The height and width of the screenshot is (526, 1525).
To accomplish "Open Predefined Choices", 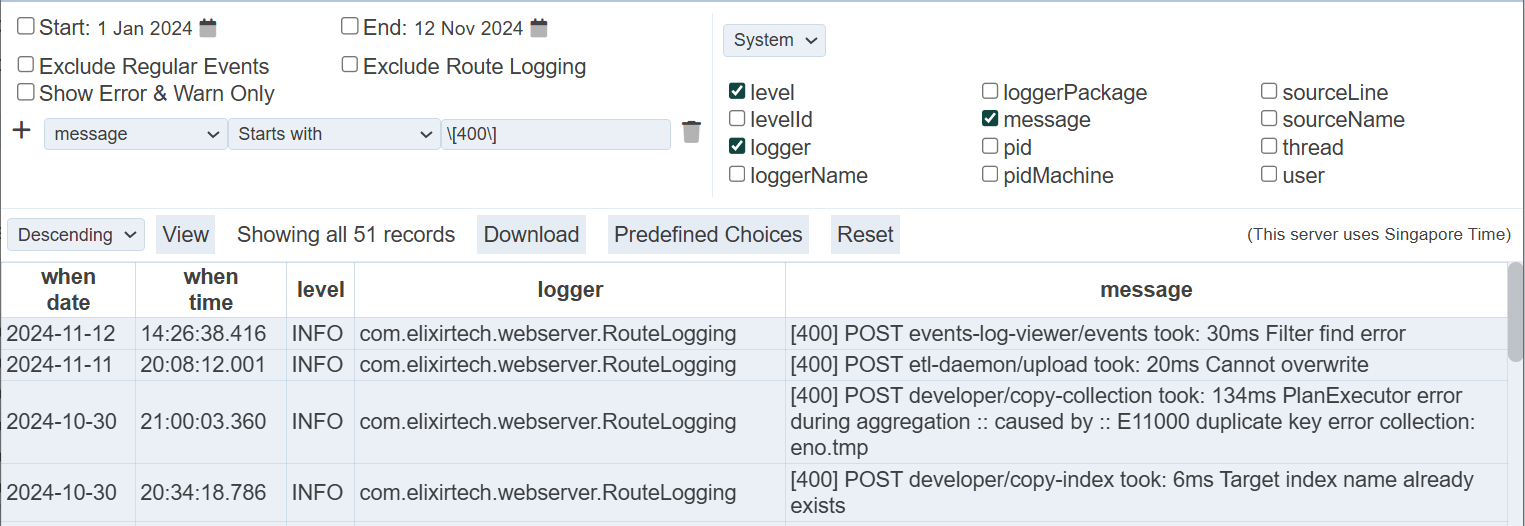I will pos(708,235).
